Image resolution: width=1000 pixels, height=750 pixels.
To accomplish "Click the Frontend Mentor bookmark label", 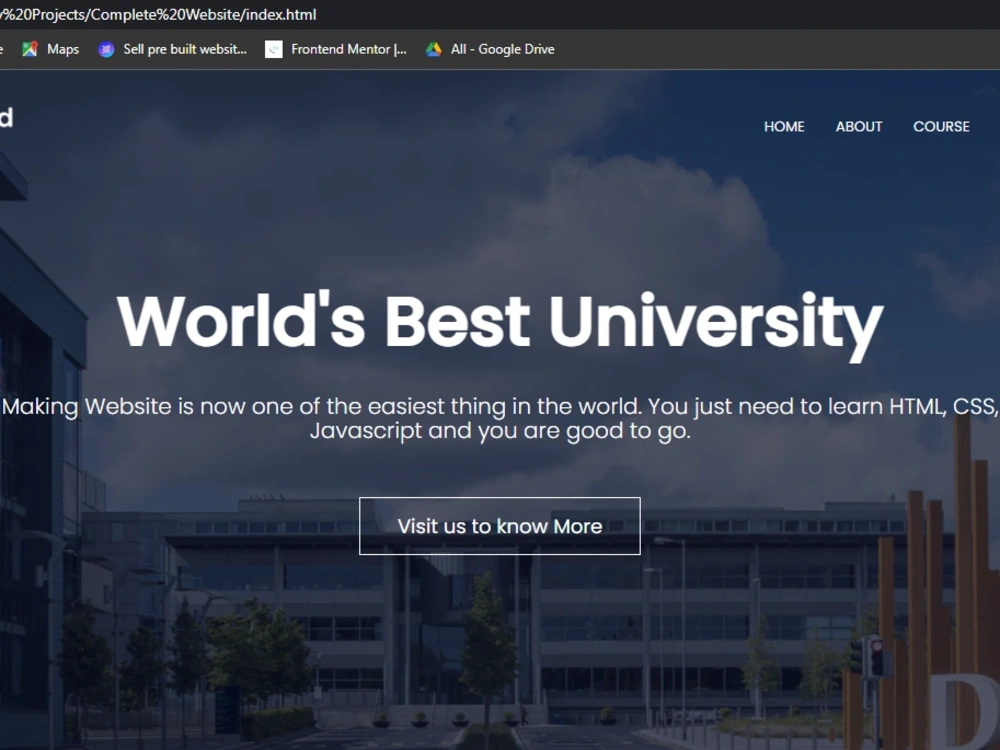I will tap(349, 49).
